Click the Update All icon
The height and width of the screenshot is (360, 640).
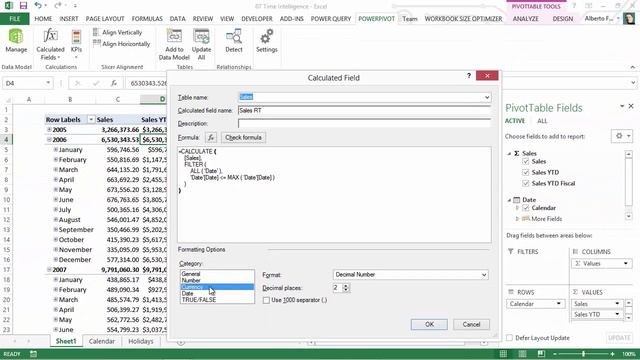pos(201,44)
